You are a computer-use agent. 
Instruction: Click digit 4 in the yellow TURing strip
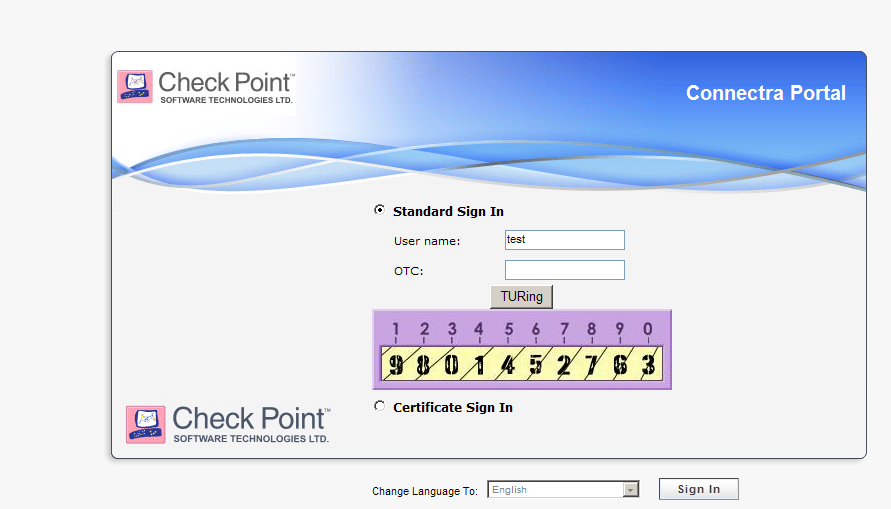[508, 365]
